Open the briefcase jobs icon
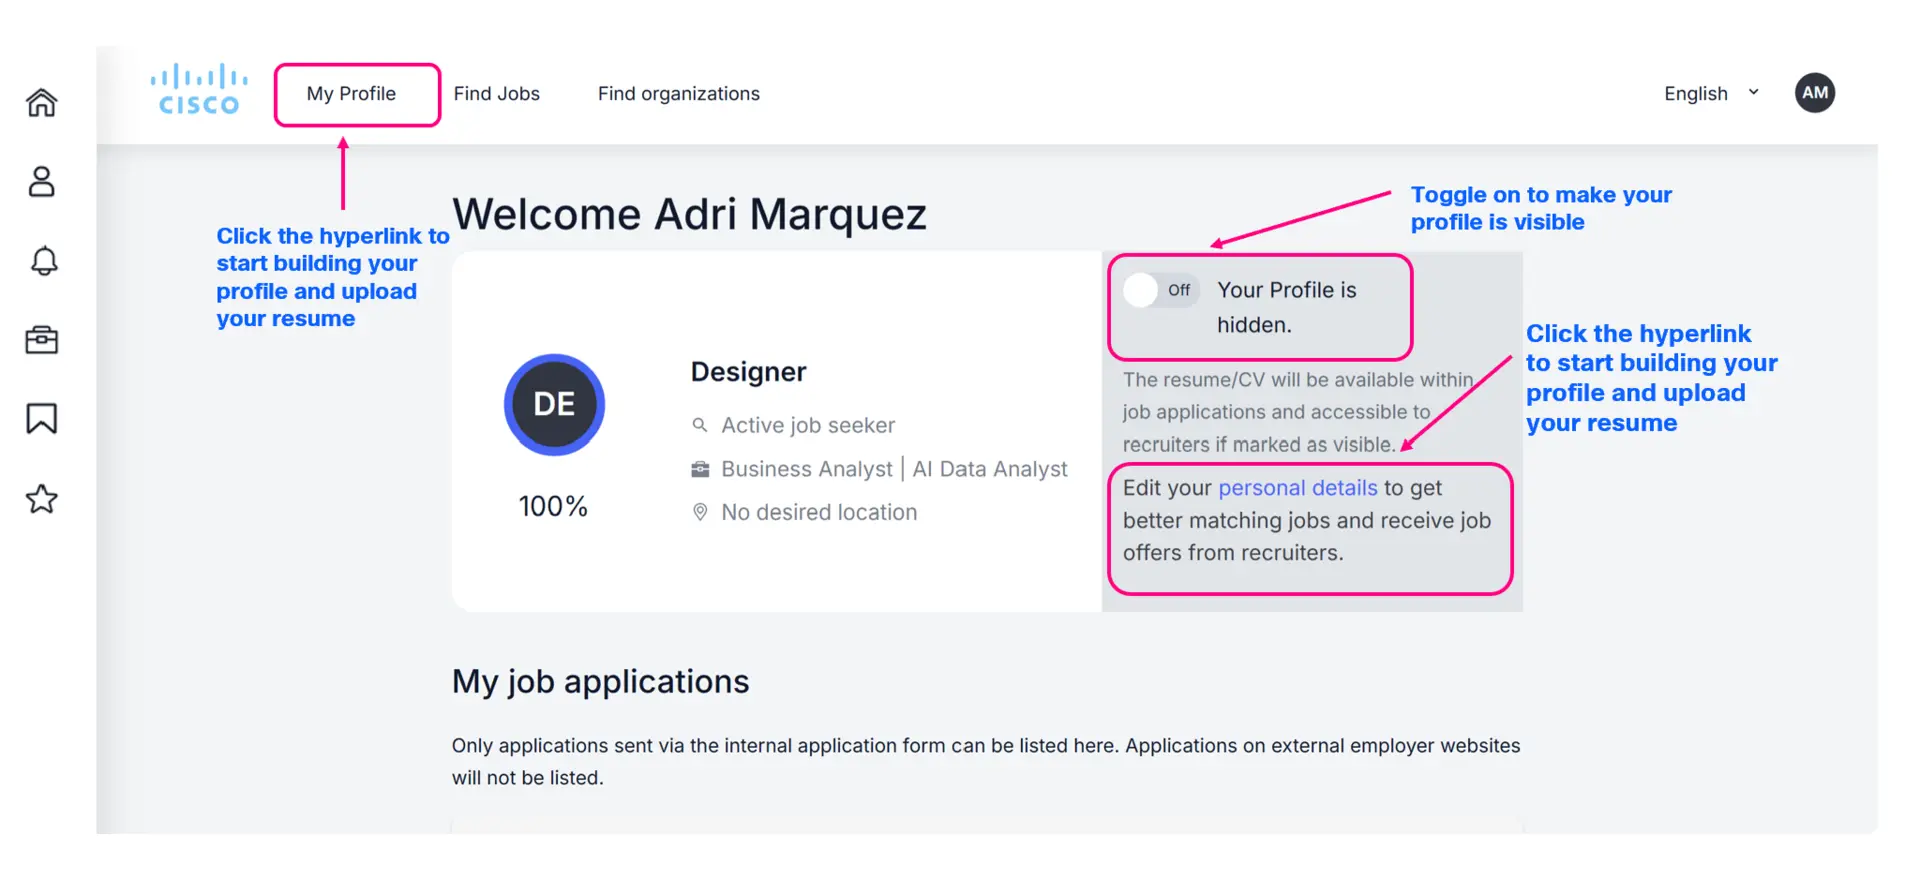Viewport: 1920px width, 879px height. (x=42, y=340)
